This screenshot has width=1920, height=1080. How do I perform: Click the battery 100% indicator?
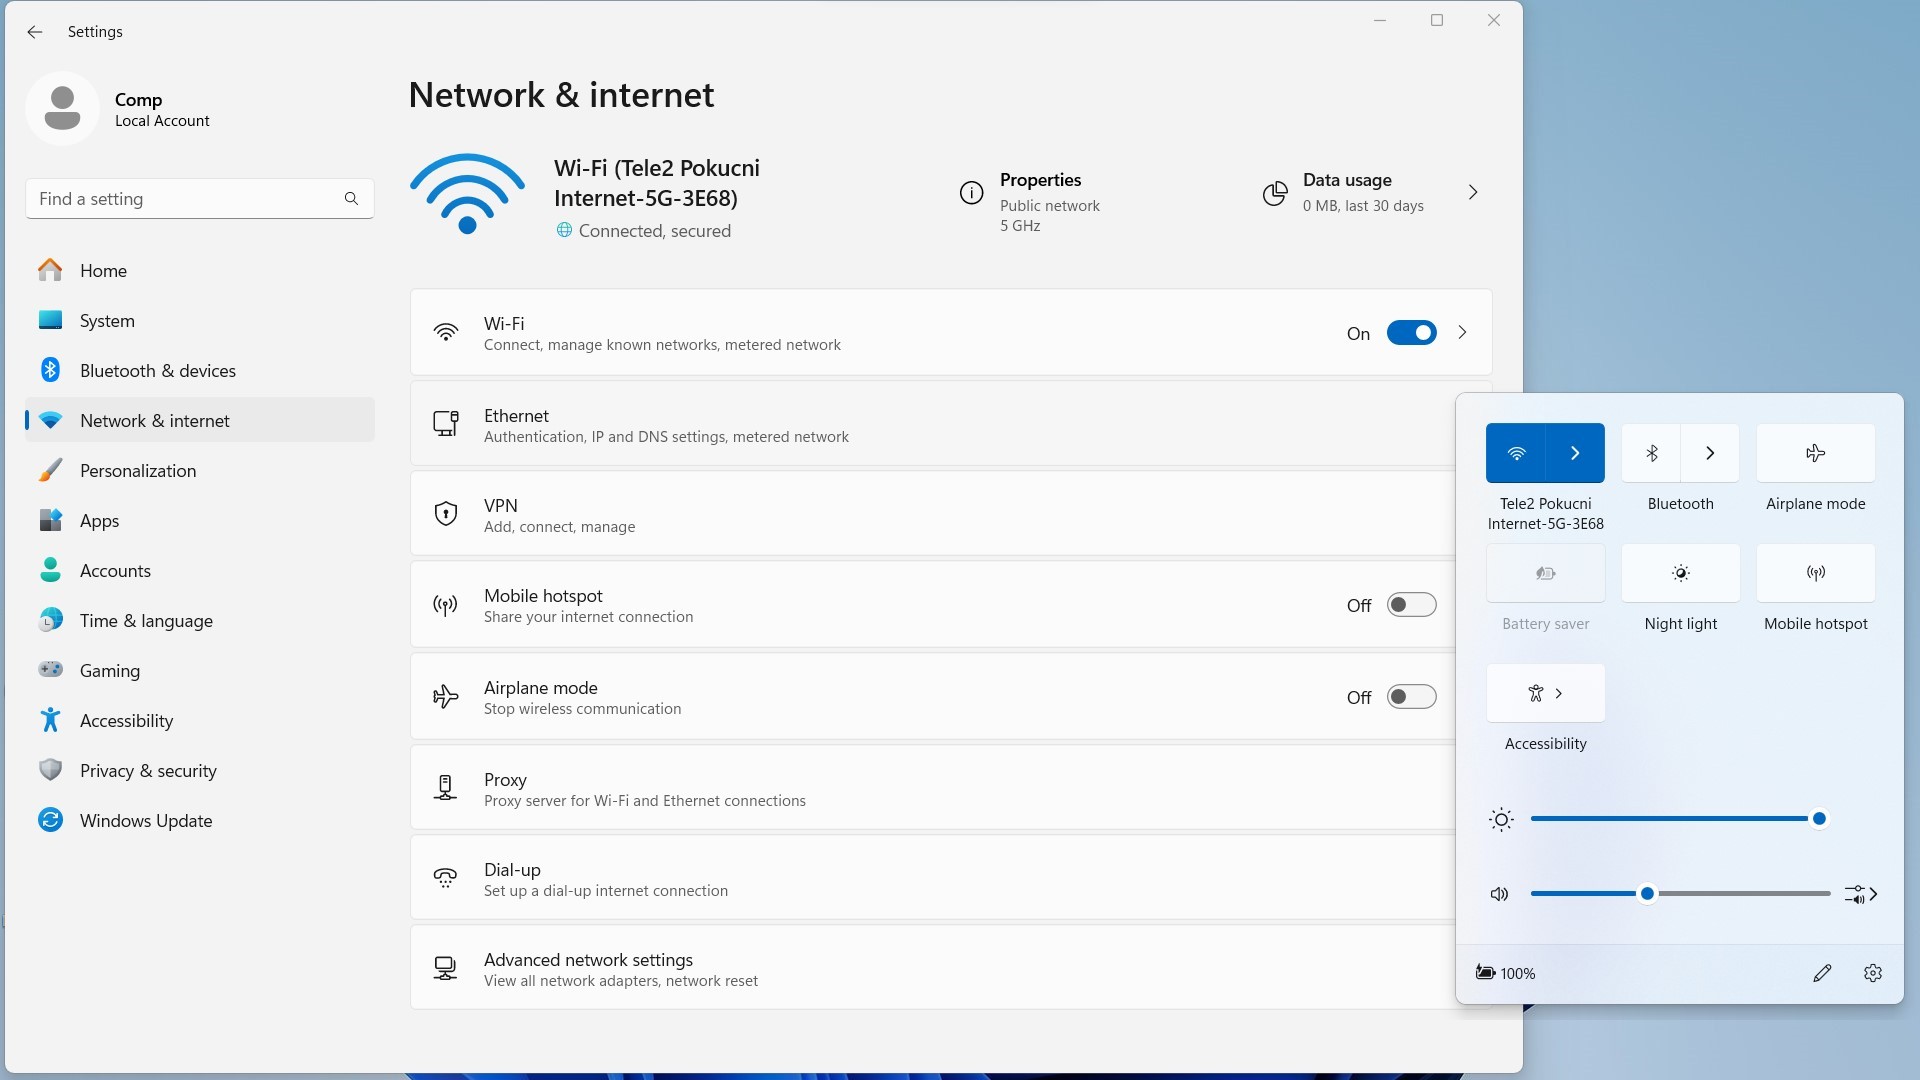(x=1506, y=973)
